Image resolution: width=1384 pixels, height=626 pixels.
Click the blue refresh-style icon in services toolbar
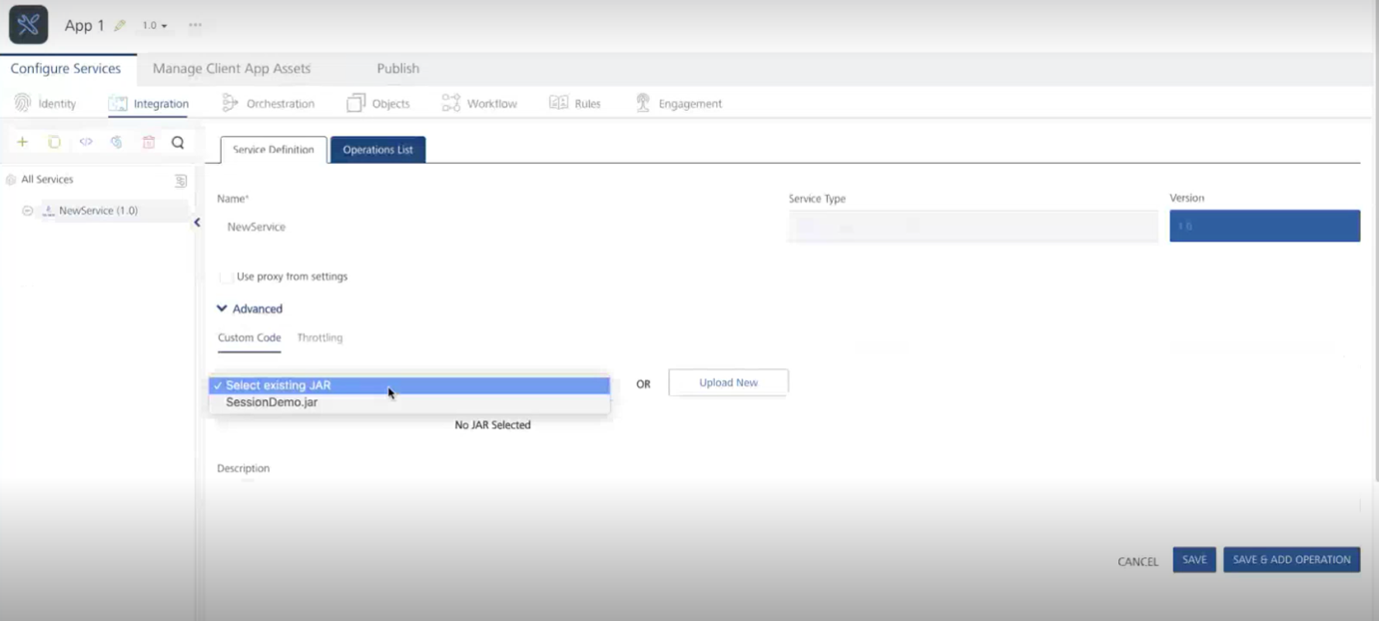pos(117,143)
